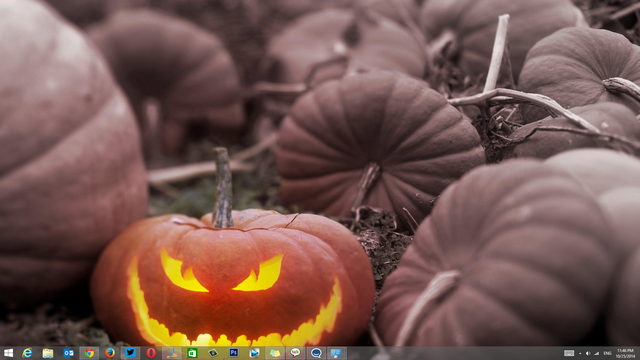
Task: Launch Photoshop from the taskbar
Action: click(233, 353)
